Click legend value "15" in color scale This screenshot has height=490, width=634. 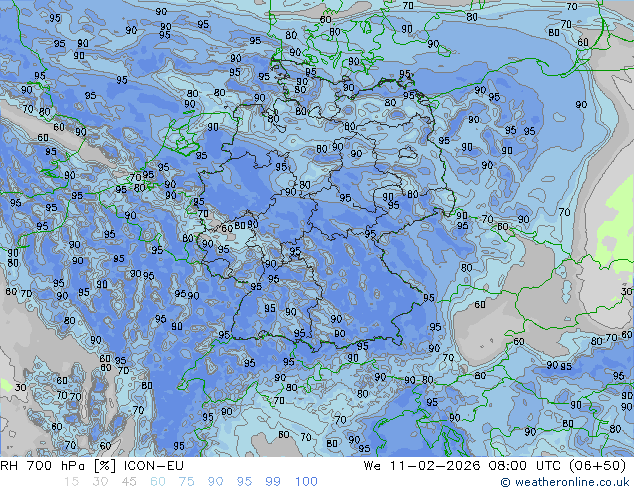click(71, 482)
